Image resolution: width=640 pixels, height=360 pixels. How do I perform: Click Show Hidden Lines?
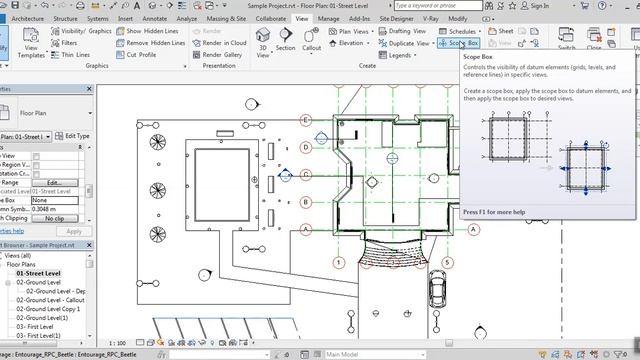[x=147, y=31]
